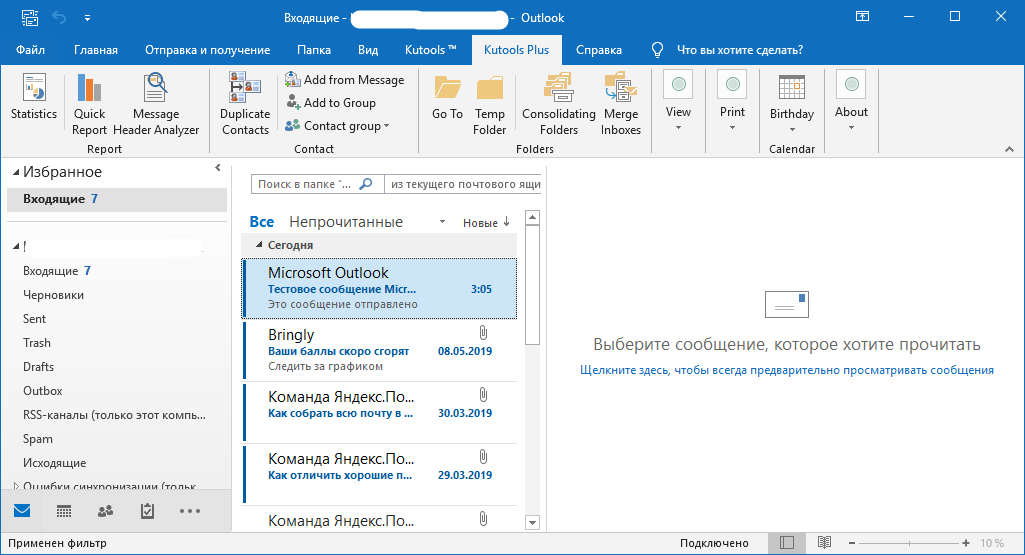Click Add from Message button

coord(344,80)
